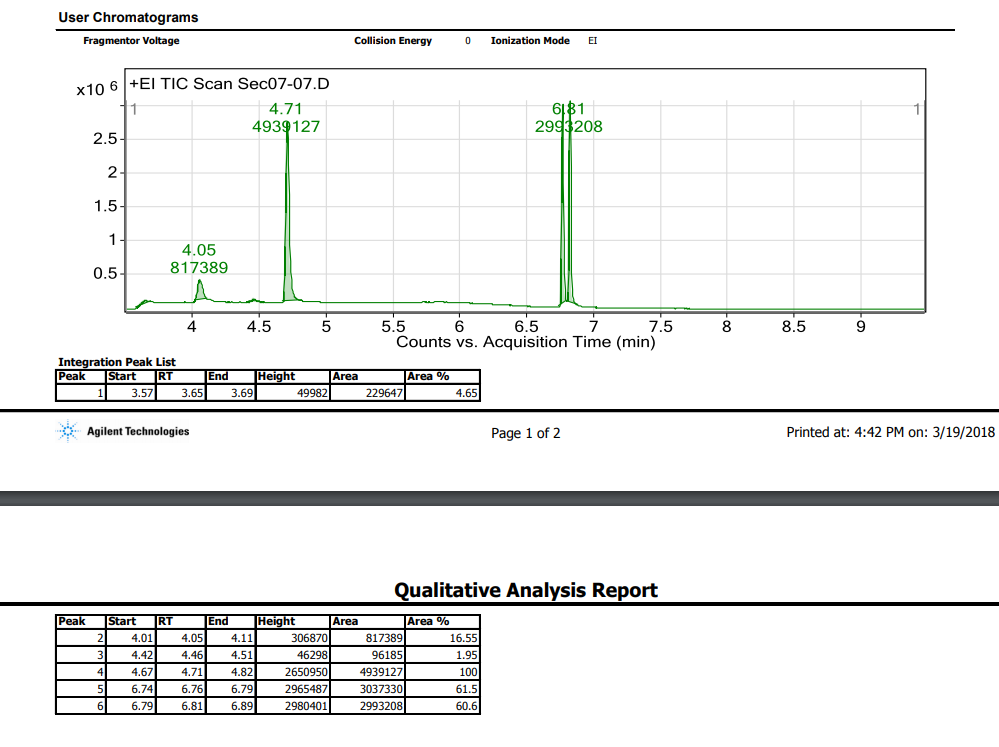Click the Agilent Technologies starburst logo
Image resolution: width=999 pixels, height=747 pixels.
[x=68, y=432]
